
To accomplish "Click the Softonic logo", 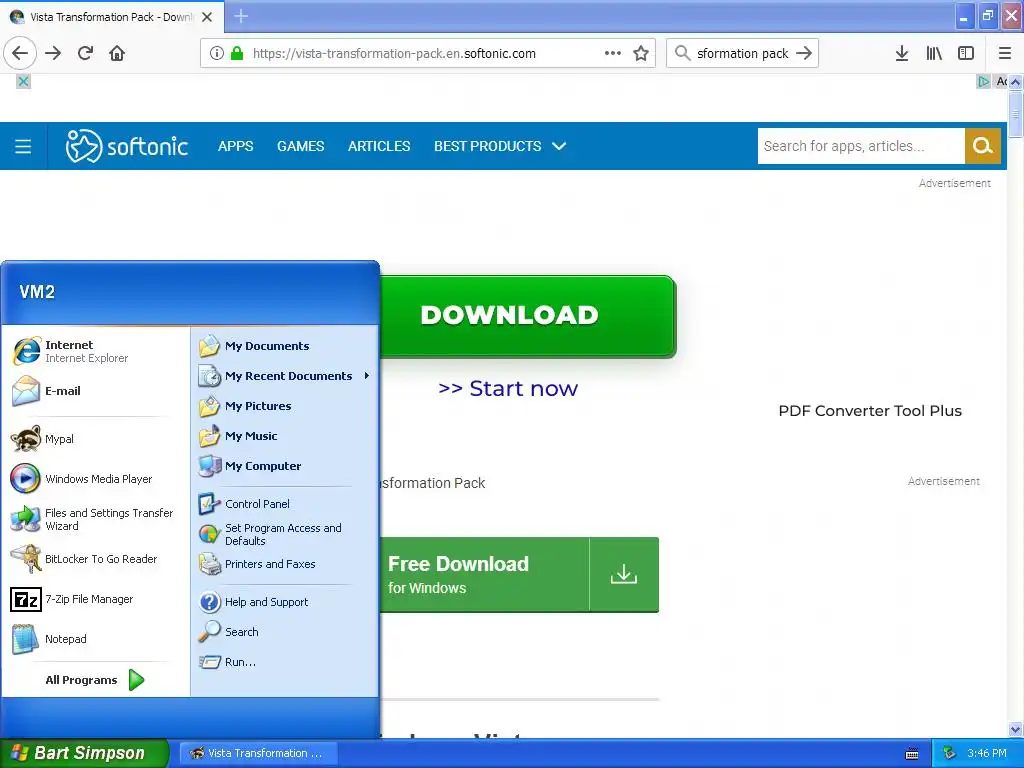I will (x=127, y=146).
